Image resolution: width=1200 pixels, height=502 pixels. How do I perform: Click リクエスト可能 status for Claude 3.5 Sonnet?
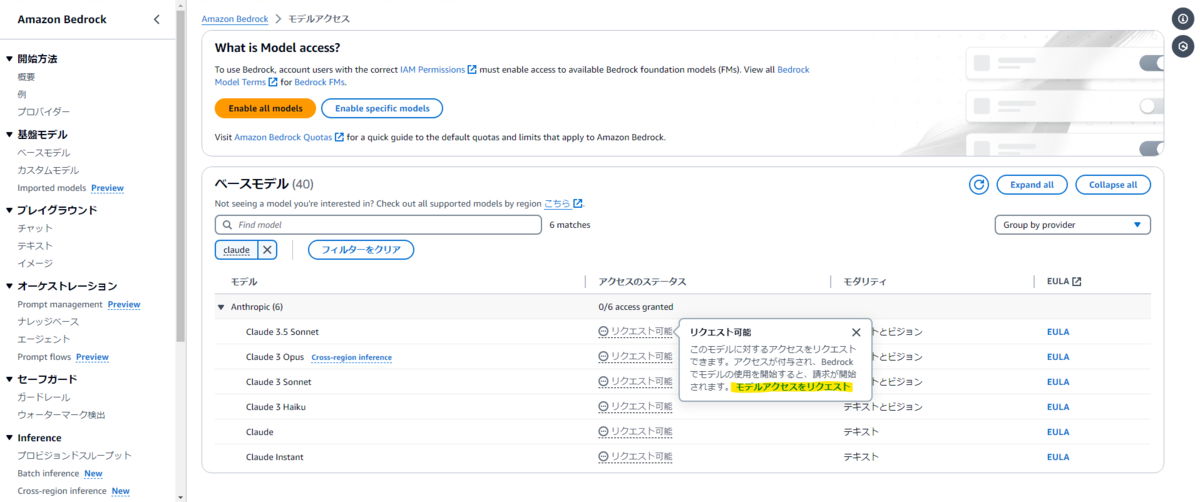coord(635,331)
